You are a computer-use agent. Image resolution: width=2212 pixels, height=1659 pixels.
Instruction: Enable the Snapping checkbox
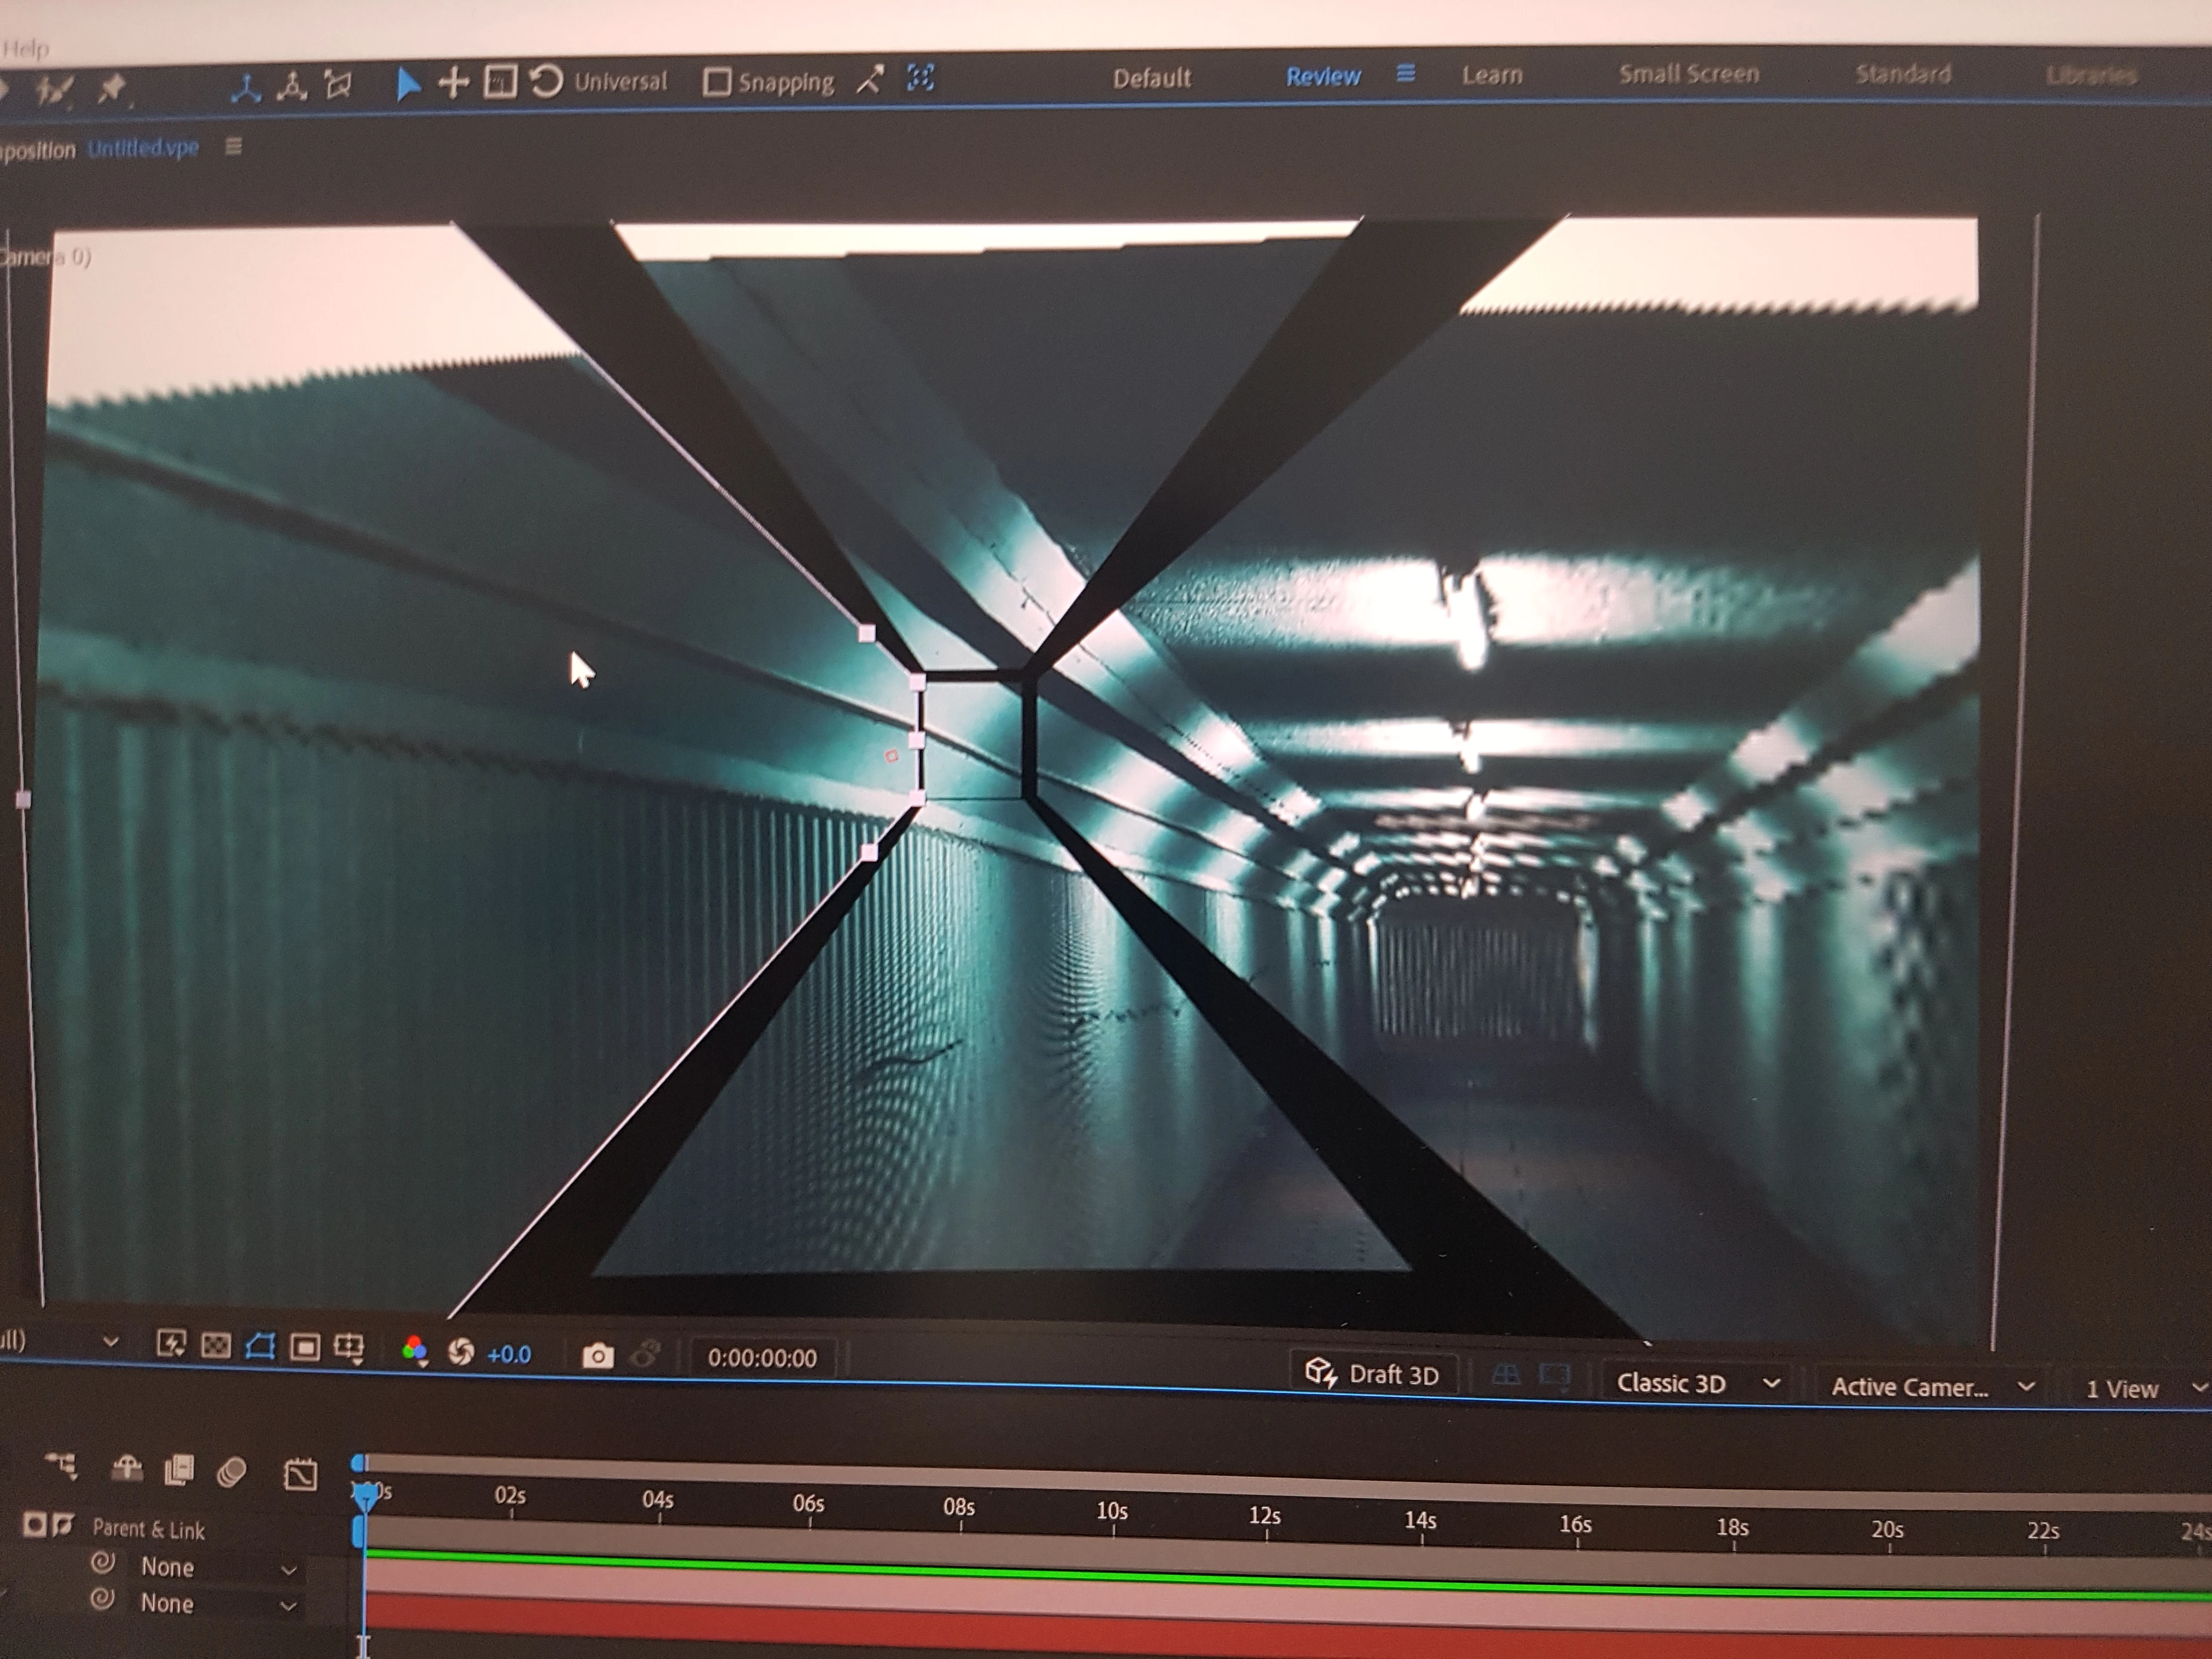717,82
